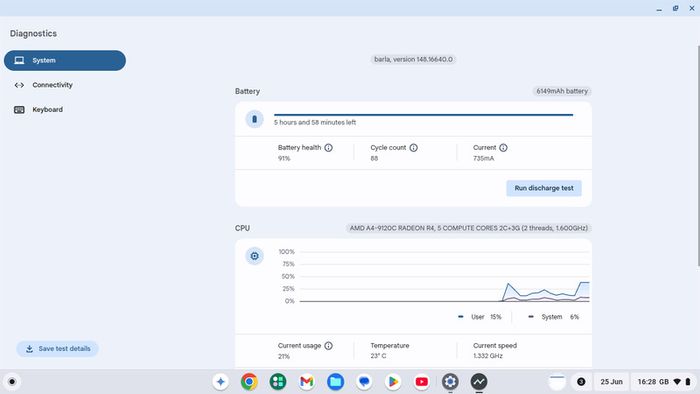Show info about battery Current
The image size is (700, 394).
(x=503, y=148)
